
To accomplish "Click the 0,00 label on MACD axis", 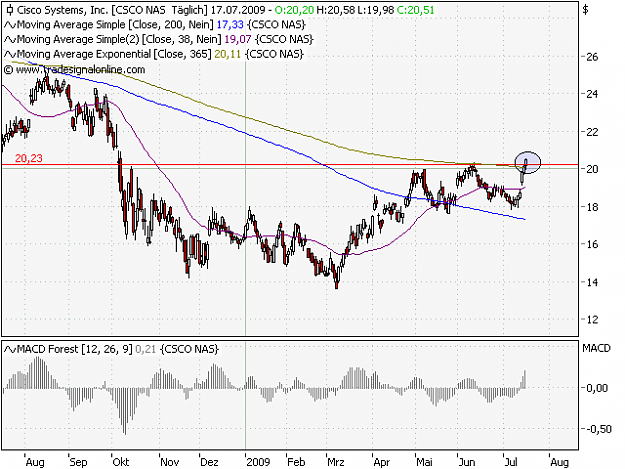I will [x=597, y=388].
